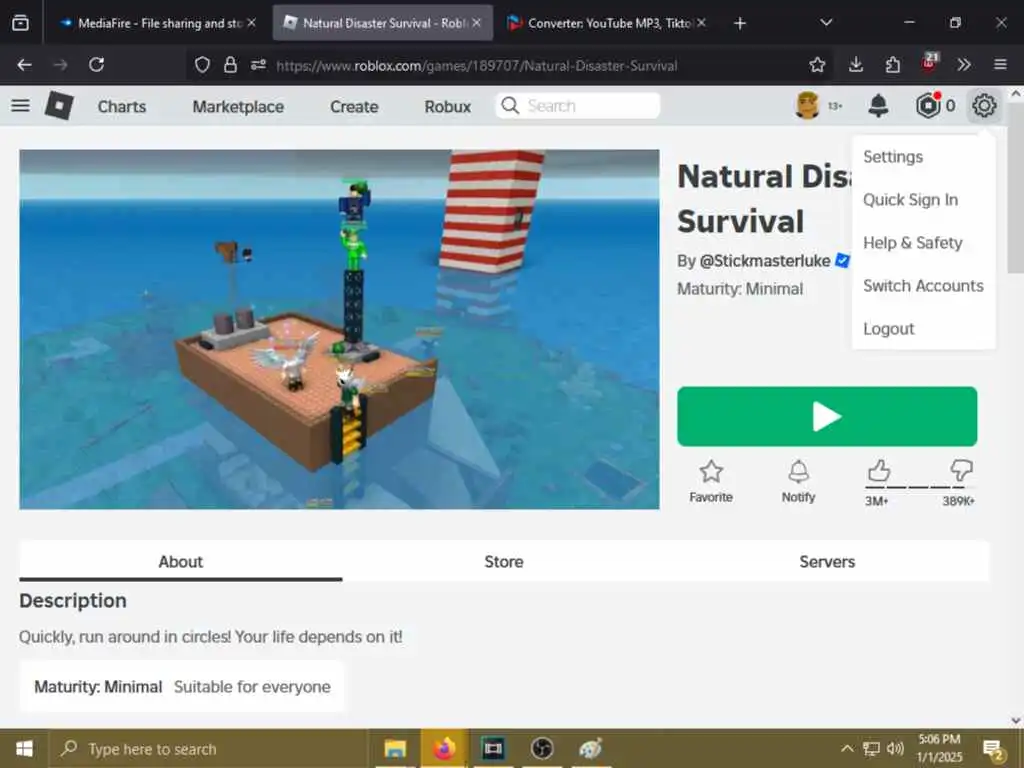This screenshot has width=1024, height=768.
Task: Close the settings gear dropdown
Action: point(984,106)
